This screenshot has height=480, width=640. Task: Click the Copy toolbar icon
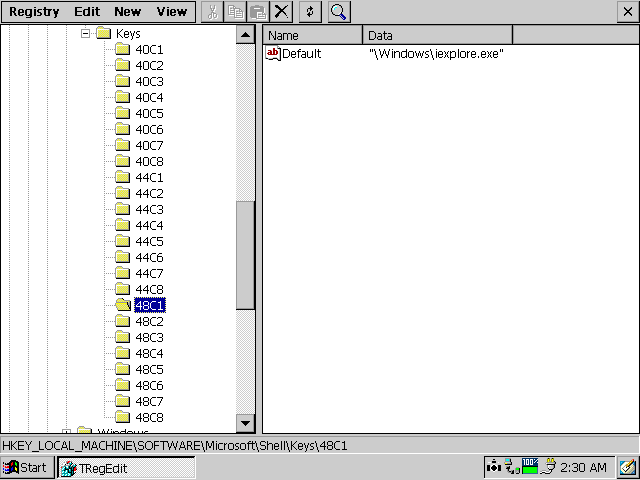tap(234, 12)
